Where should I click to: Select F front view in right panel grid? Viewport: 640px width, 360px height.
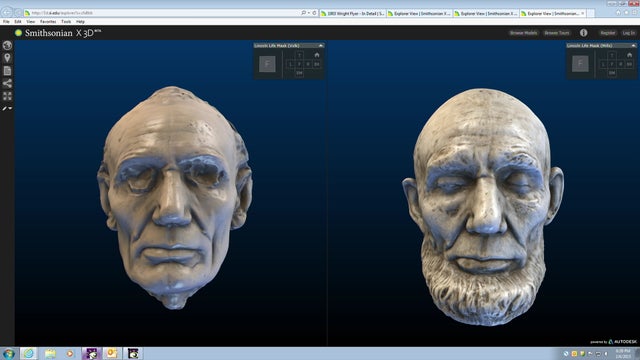point(612,64)
